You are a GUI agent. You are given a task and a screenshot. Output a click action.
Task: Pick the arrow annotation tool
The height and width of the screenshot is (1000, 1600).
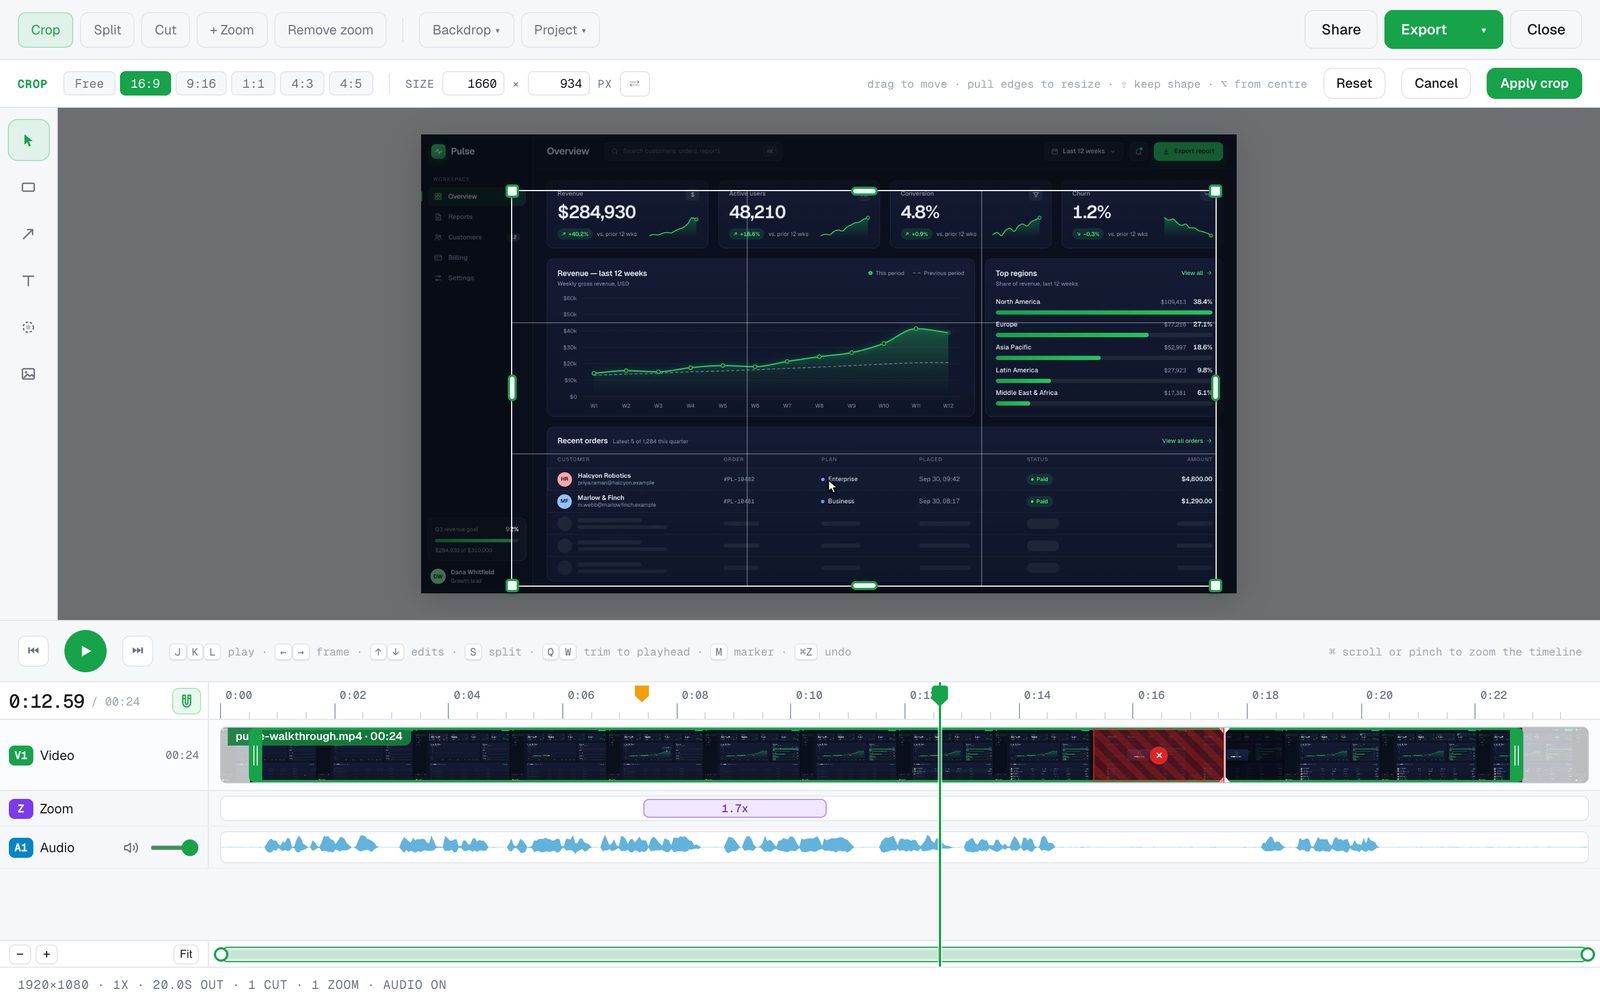(28, 234)
